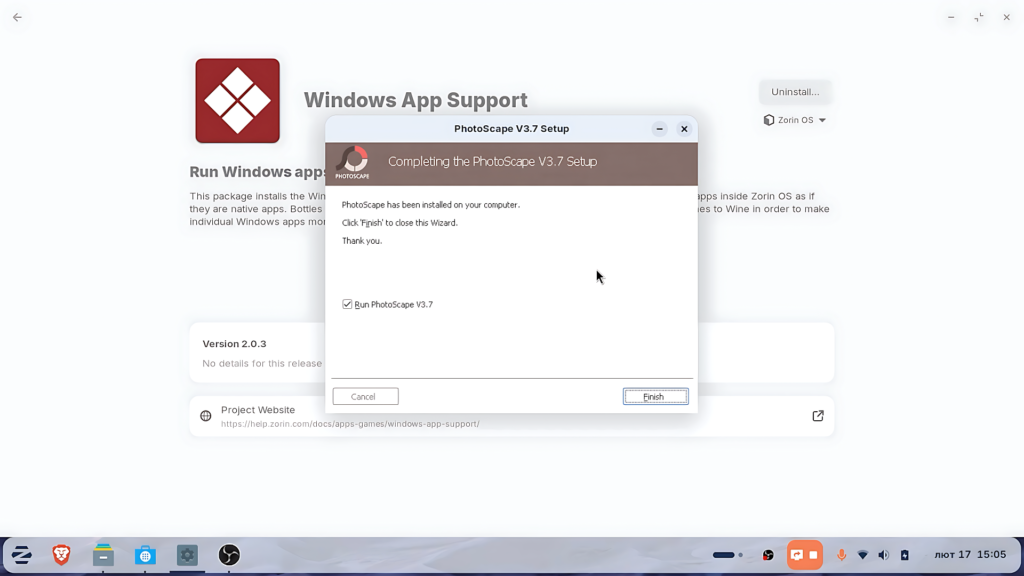This screenshot has width=1024, height=576.
Task: Open the Zorin menu in taskbar
Action: point(22,555)
